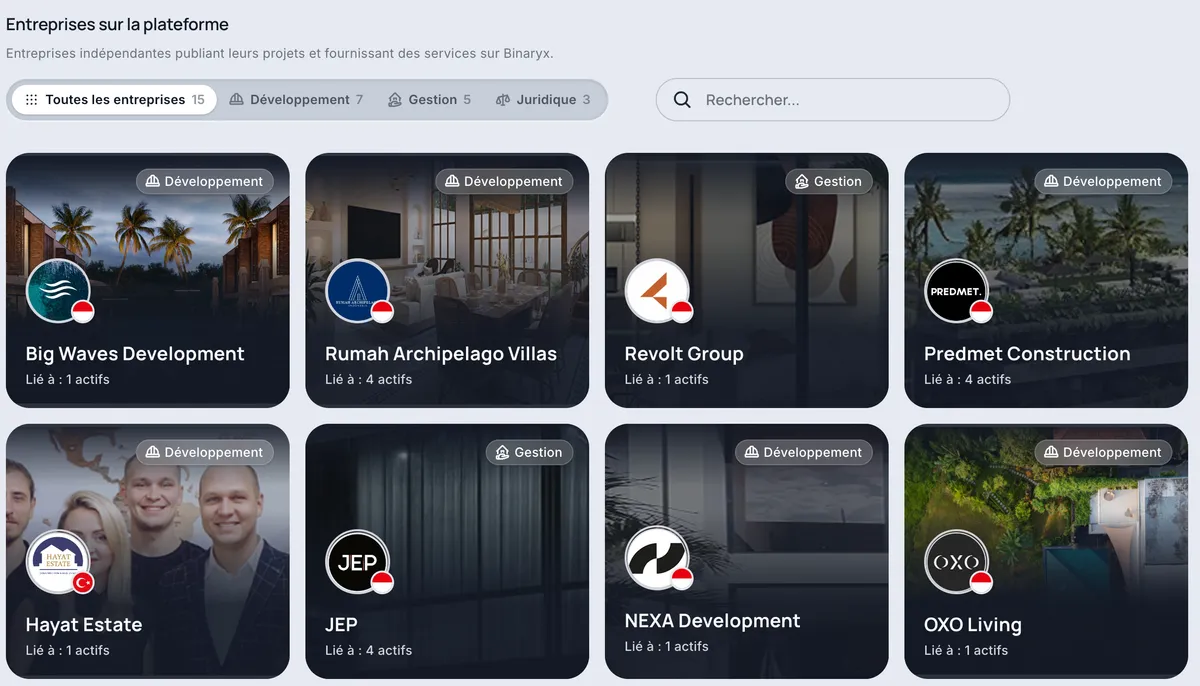Click the magnifying glass search icon
This screenshot has height=686, width=1200.
click(x=682, y=100)
